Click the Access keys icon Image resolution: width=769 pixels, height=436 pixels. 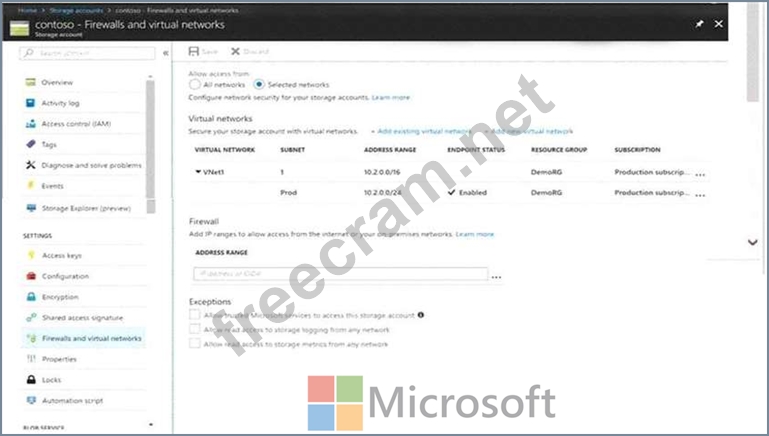[31, 255]
